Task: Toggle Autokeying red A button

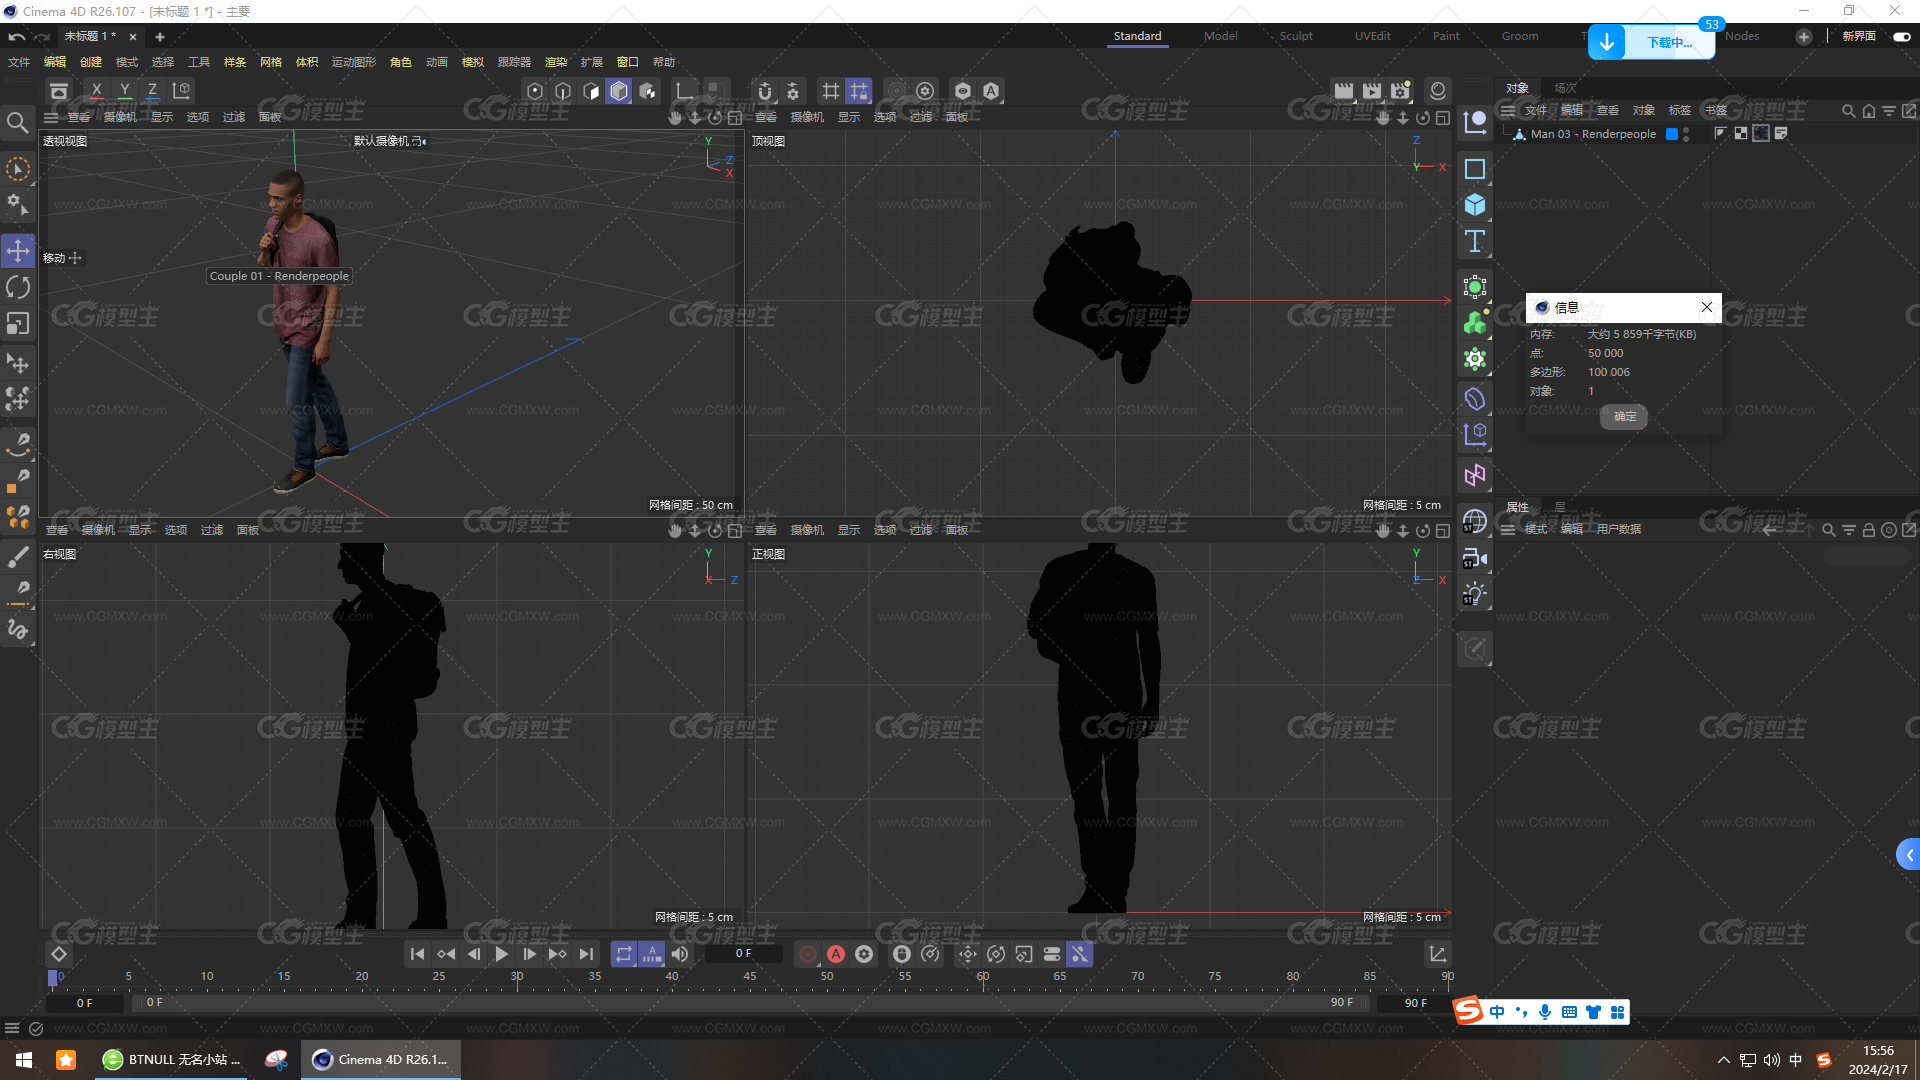Action: [836, 954]
